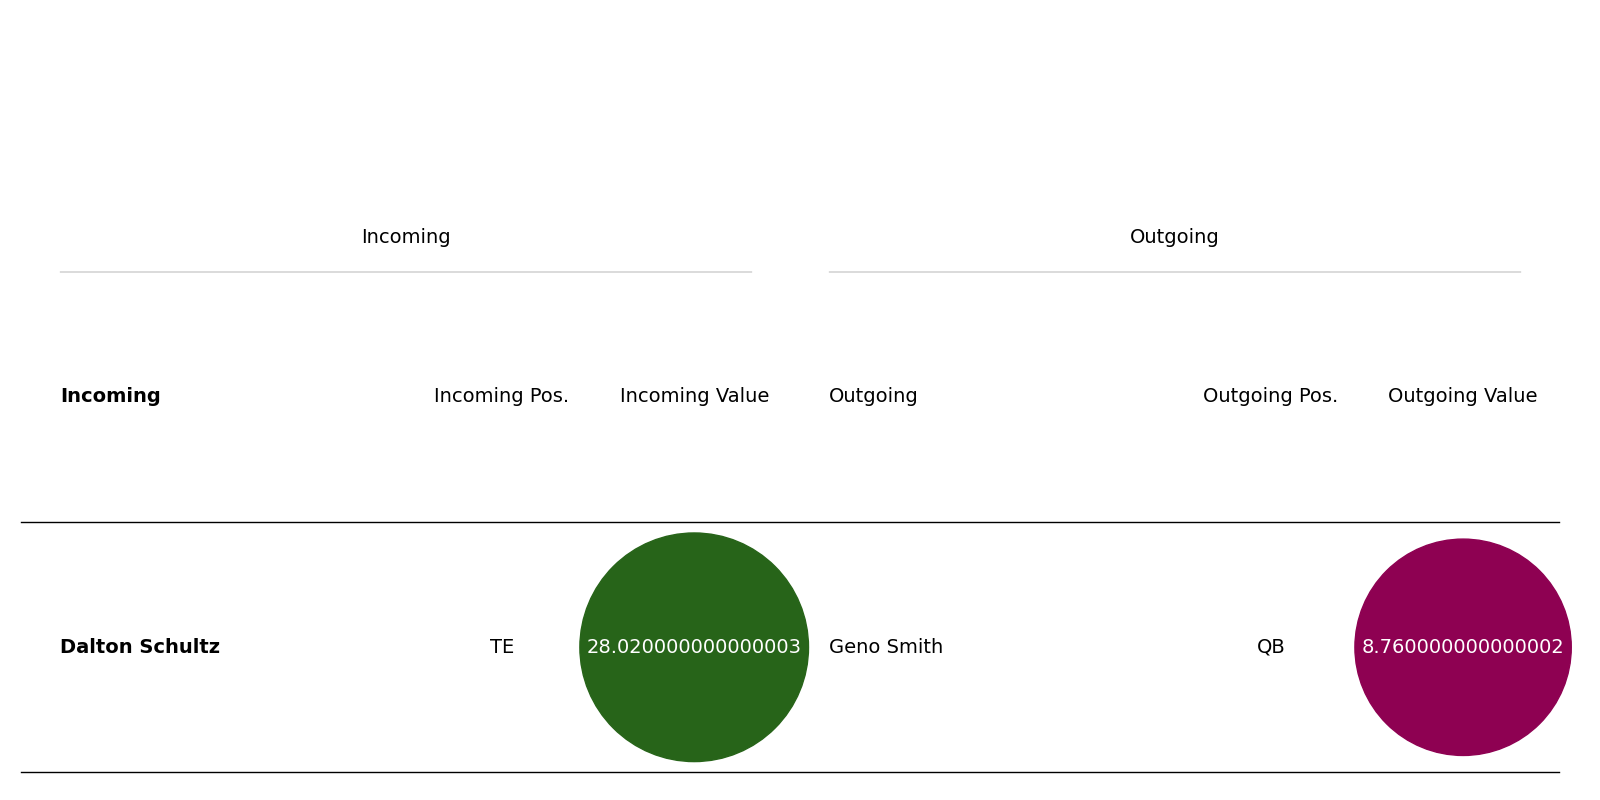Click the TE position cell

coord(502,647)
